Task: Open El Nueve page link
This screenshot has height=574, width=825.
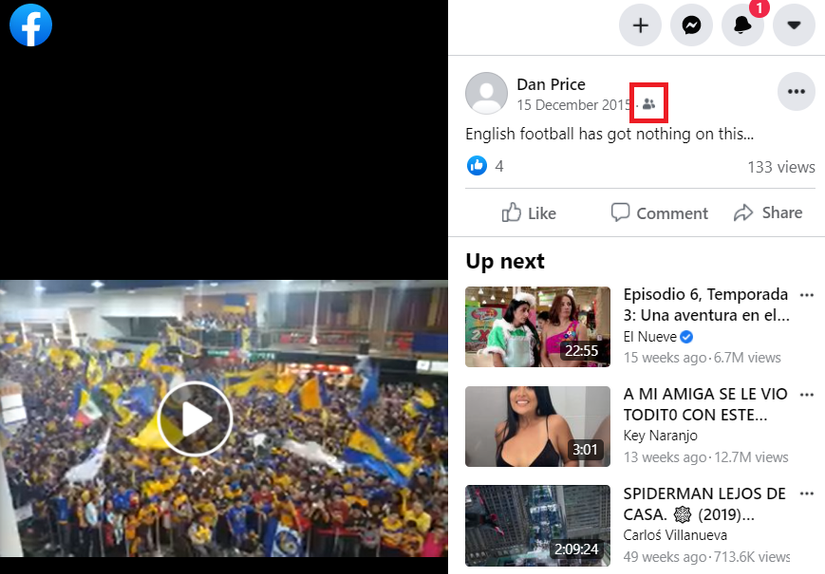Action: click(650, 337)
